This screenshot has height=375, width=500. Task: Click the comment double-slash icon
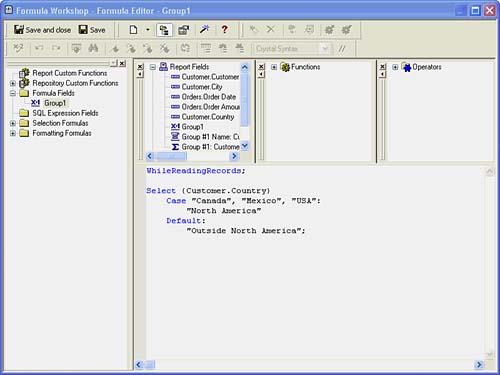[x=342, y=49]
